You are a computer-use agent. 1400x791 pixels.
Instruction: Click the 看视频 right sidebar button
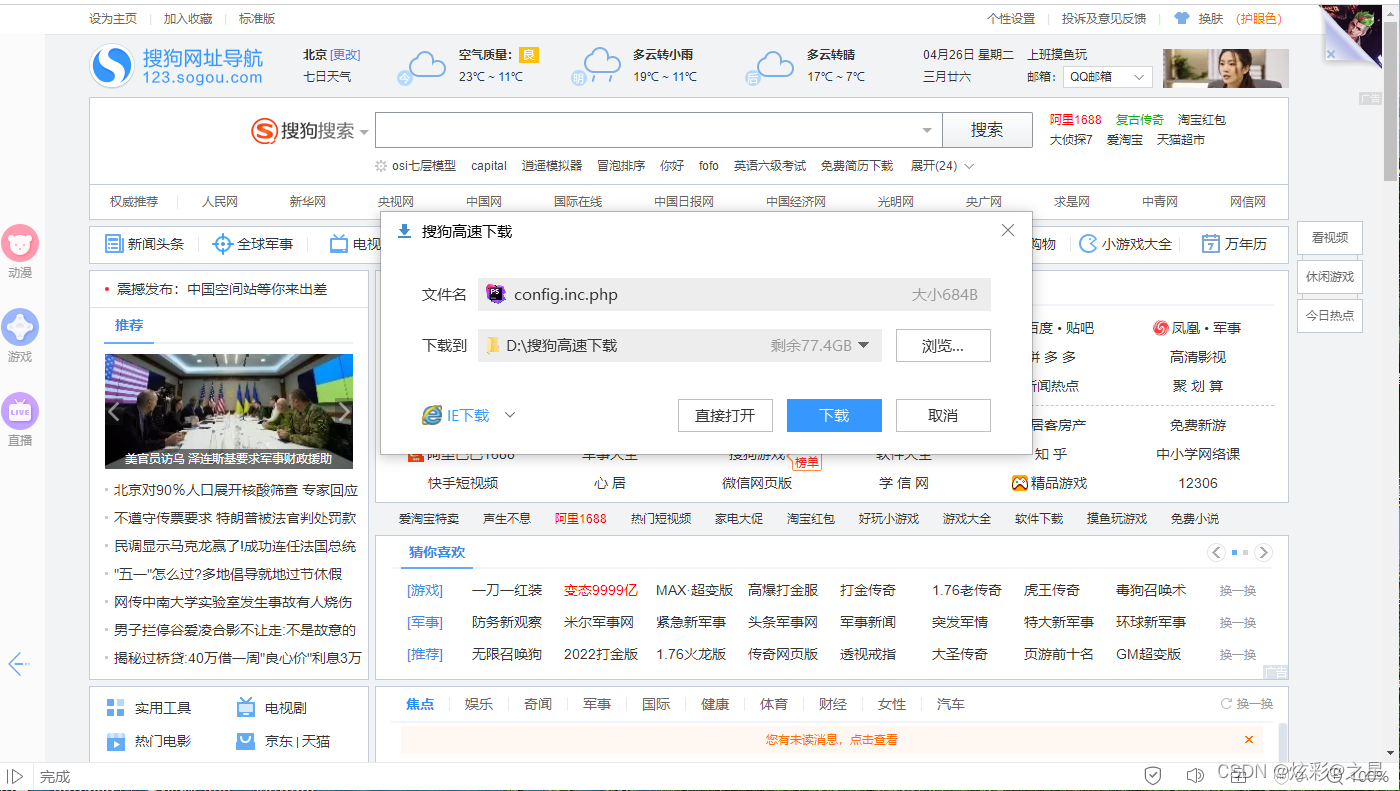coord(1330,238)
